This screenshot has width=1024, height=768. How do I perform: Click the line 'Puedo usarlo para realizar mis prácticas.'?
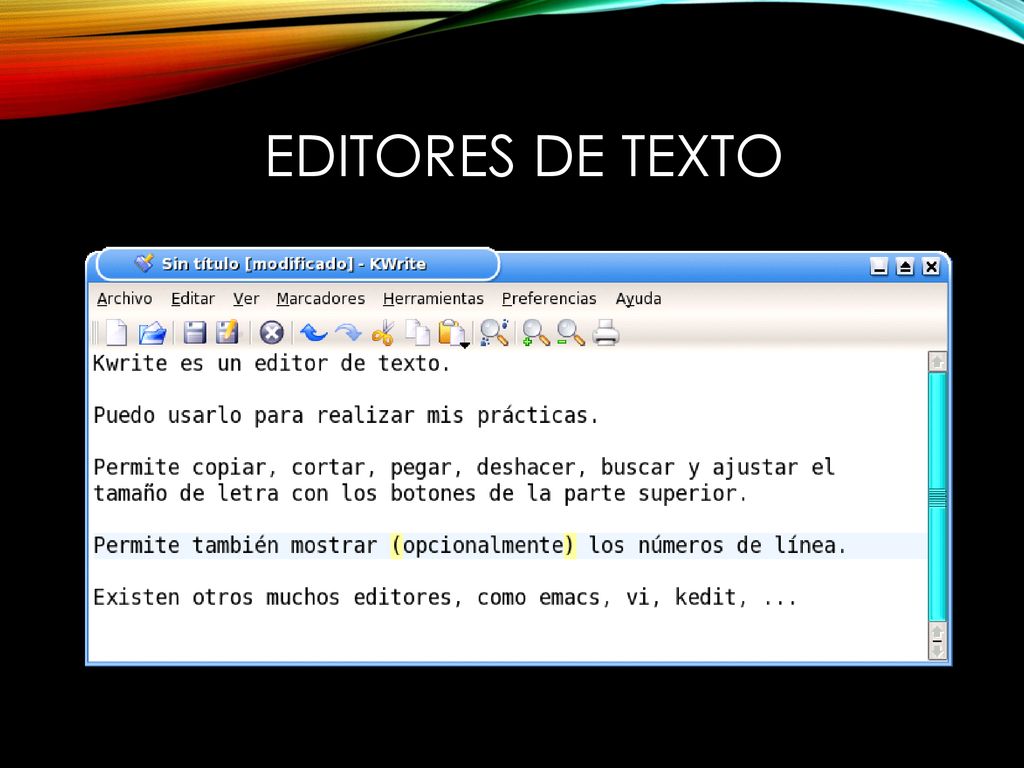point(346,415)
